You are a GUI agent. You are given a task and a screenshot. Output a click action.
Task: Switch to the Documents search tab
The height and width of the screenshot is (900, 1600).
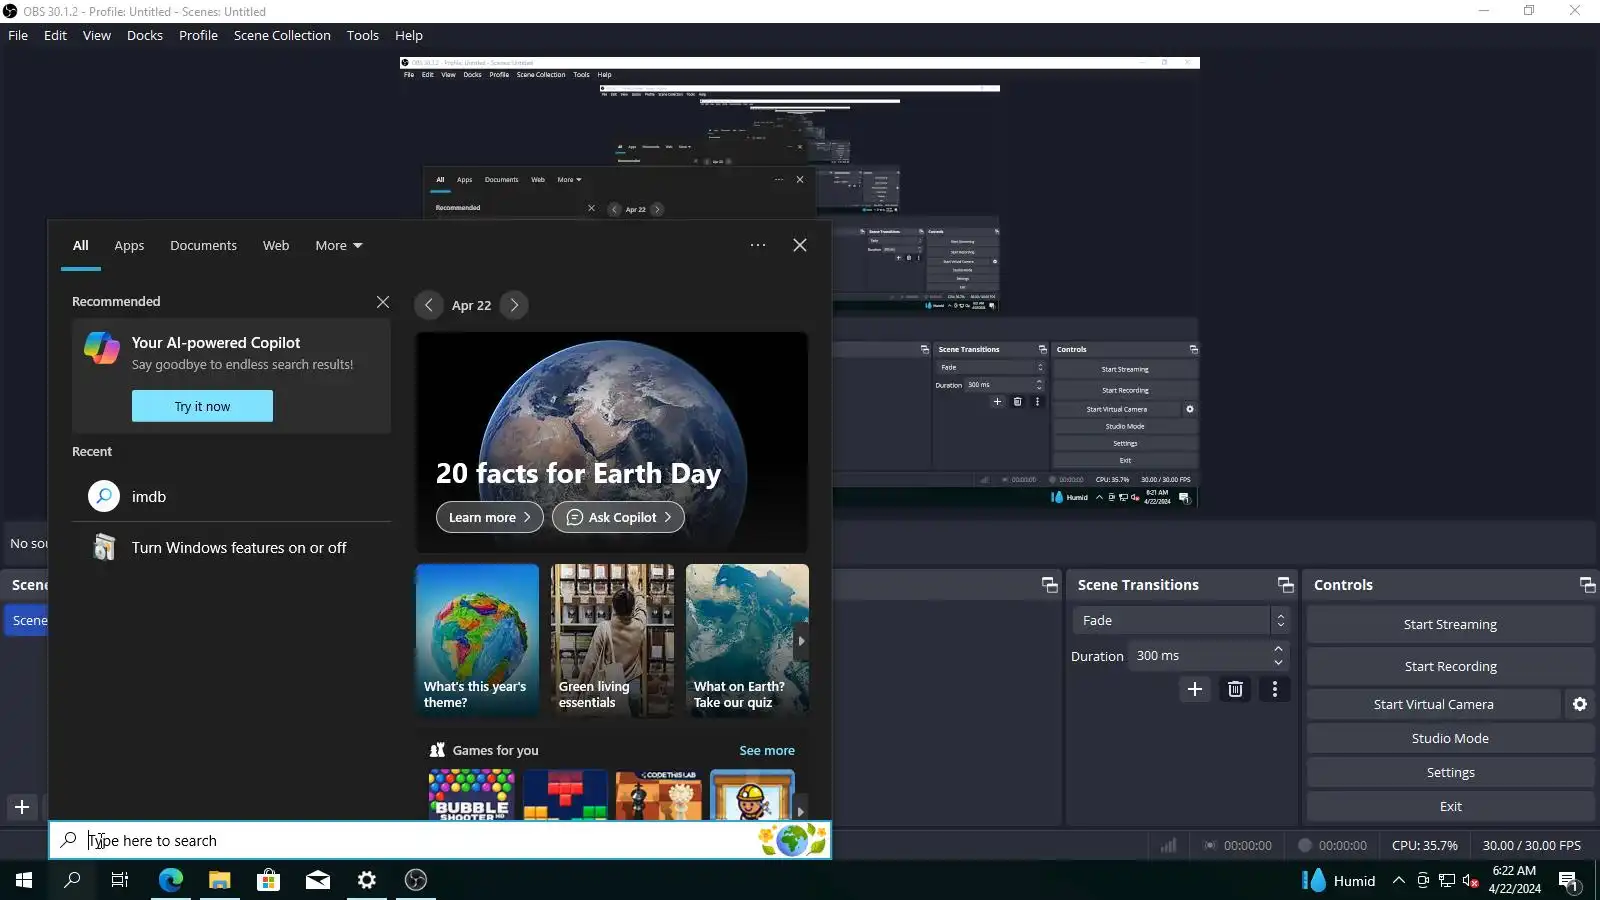[x=203, y=246]
